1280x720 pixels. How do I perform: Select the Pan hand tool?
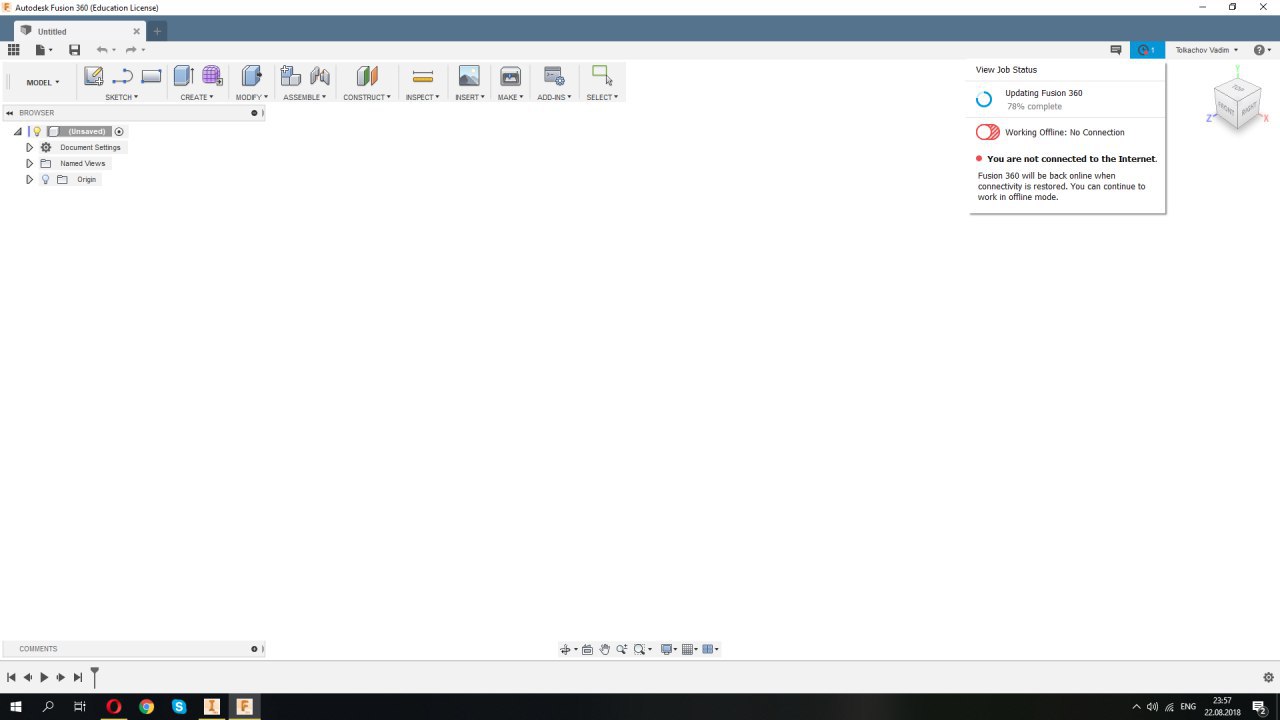point(604,650)
